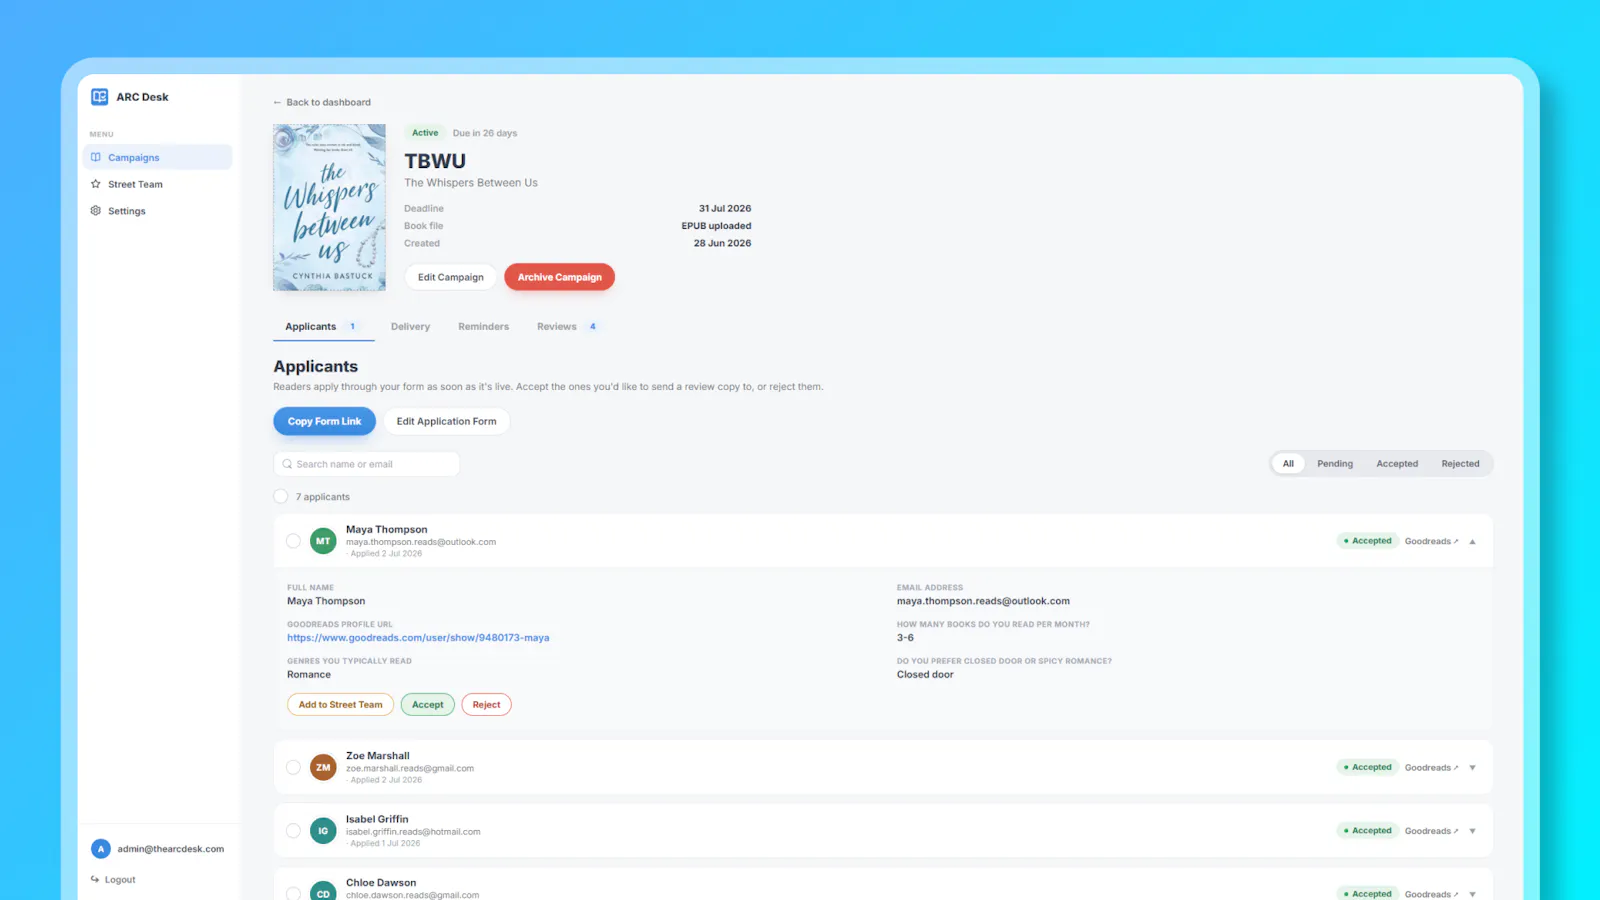This screenshot has height=900, width=1600.
Task: Select the All filter
Action: pos(1288,464)
